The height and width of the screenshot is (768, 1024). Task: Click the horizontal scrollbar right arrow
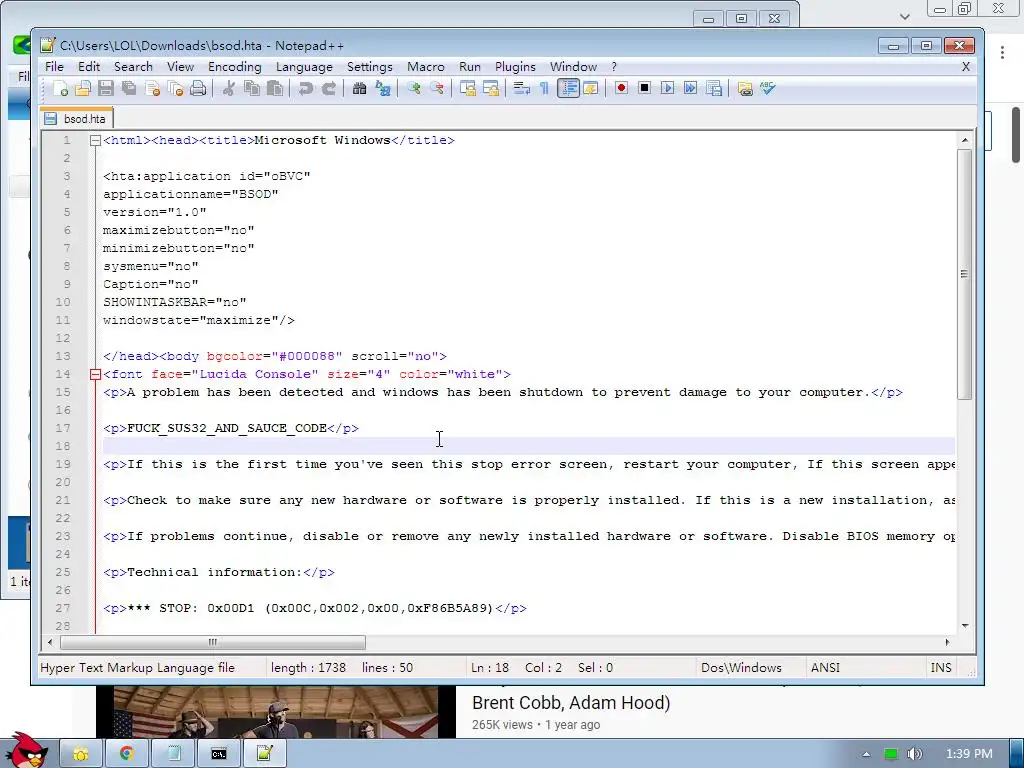948,643
